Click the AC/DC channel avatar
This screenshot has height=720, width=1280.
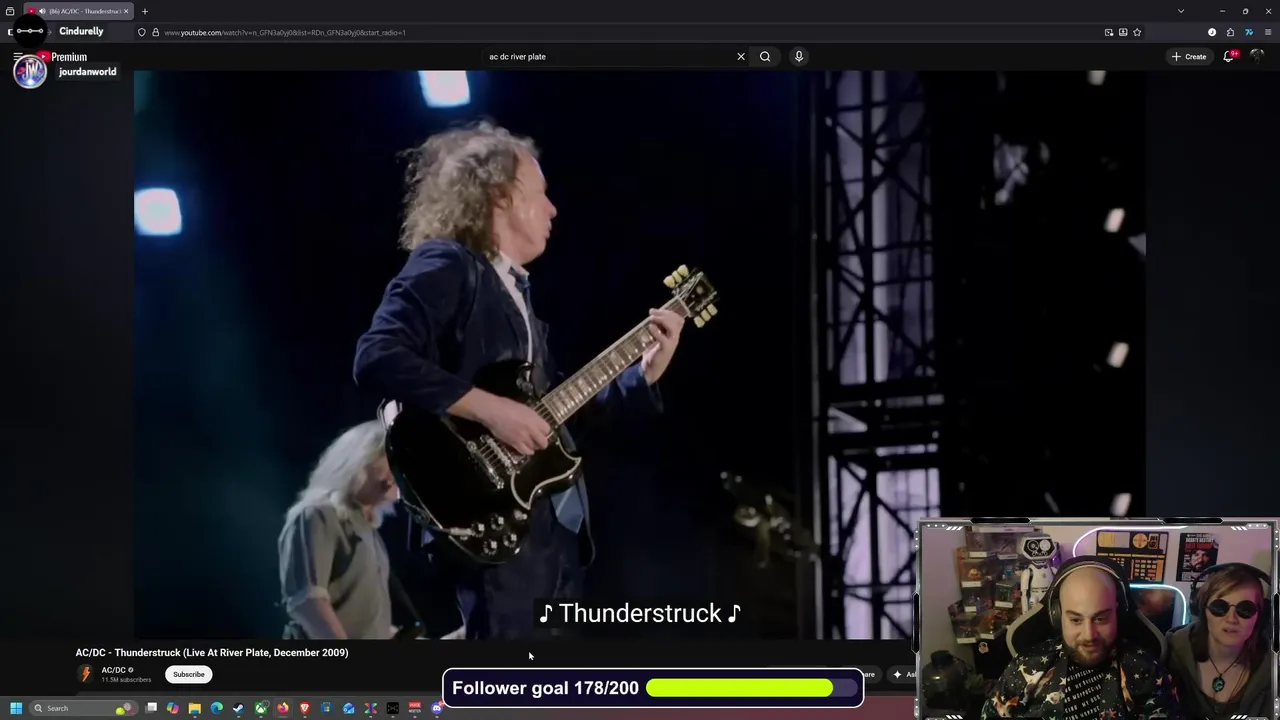pyautogui.click(x=86, y=674)
